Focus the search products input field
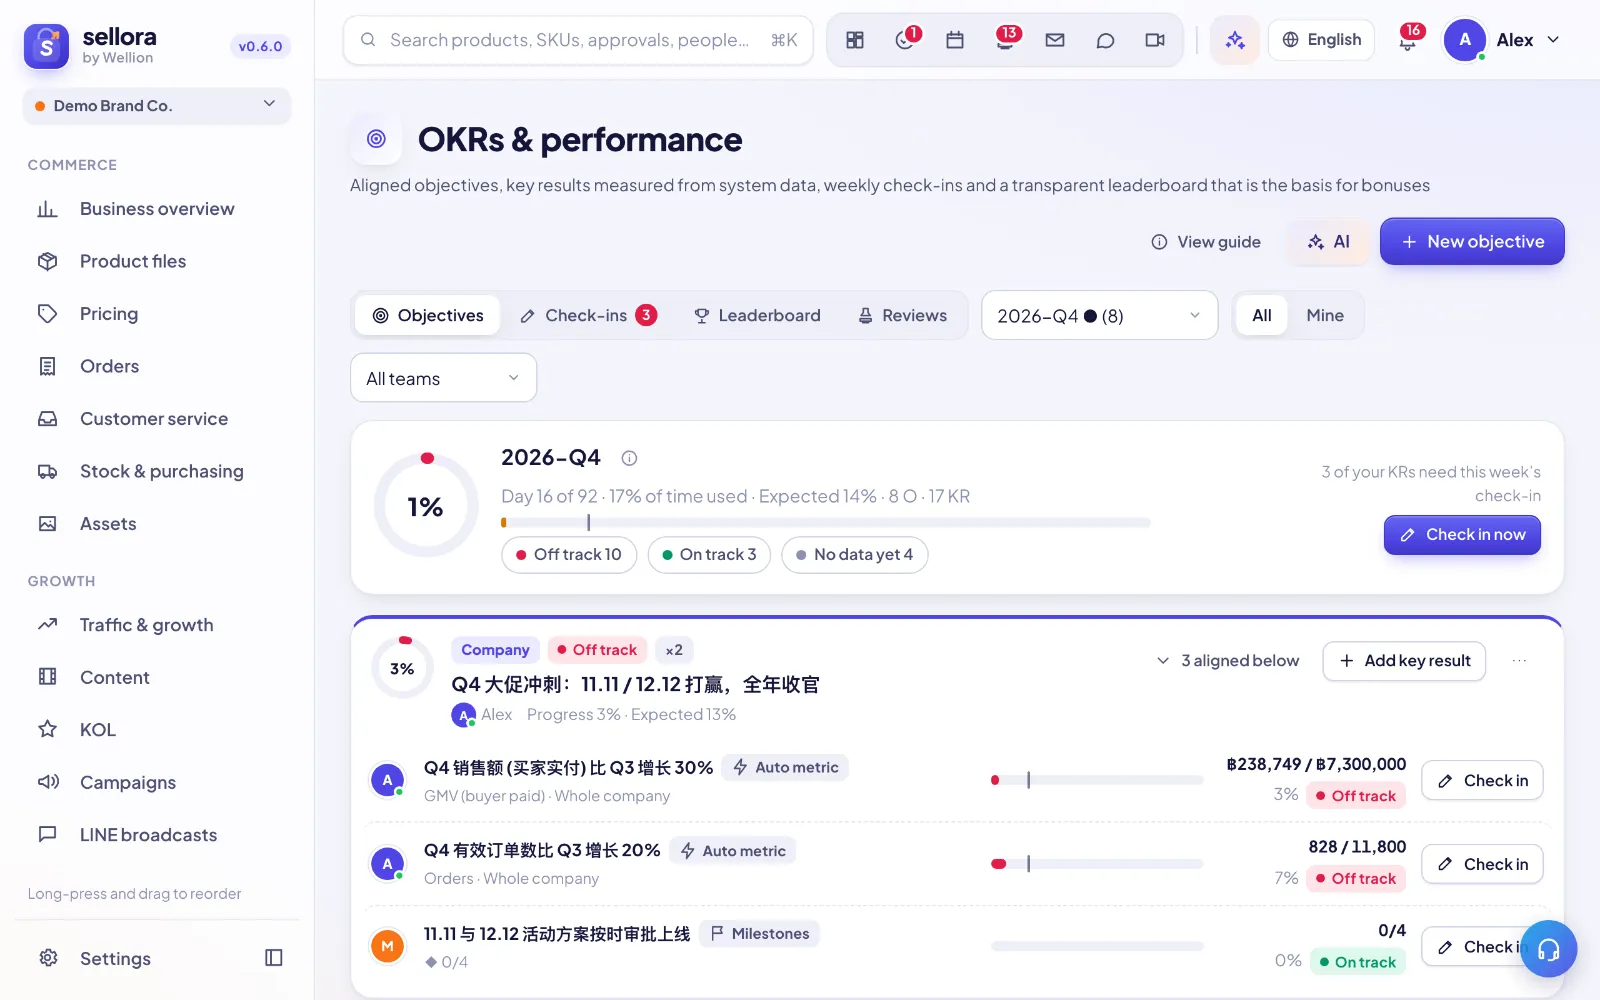1600x1000 pixels. (x=578, y=40)
